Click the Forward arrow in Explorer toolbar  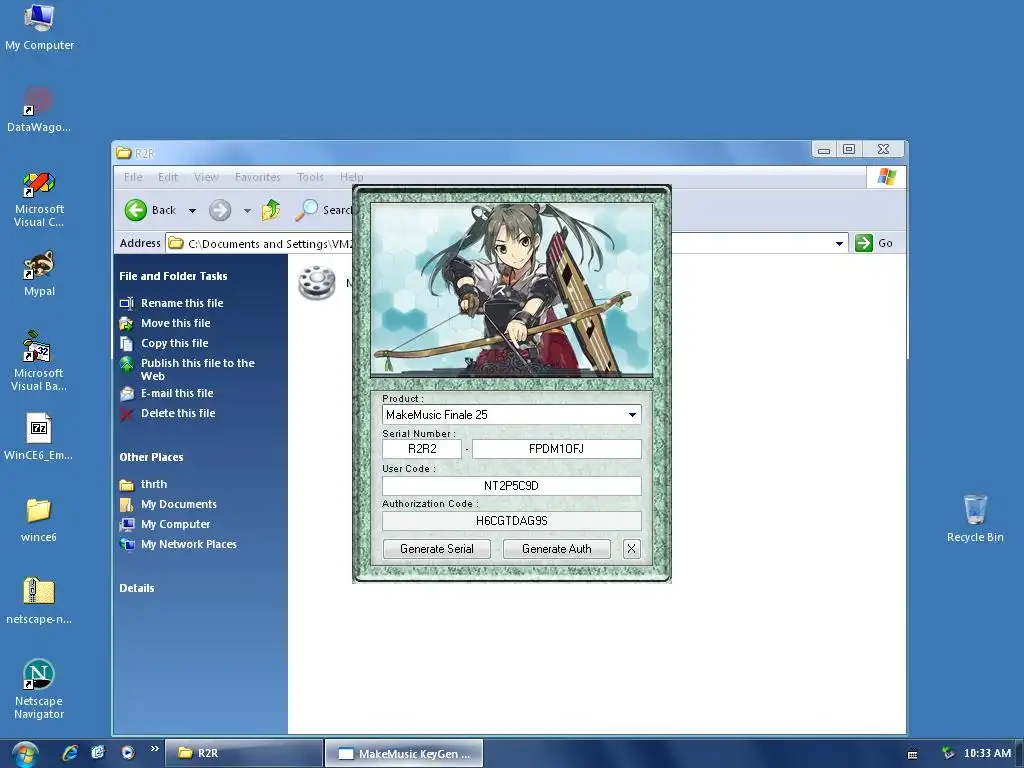click(x=220, y=210)
